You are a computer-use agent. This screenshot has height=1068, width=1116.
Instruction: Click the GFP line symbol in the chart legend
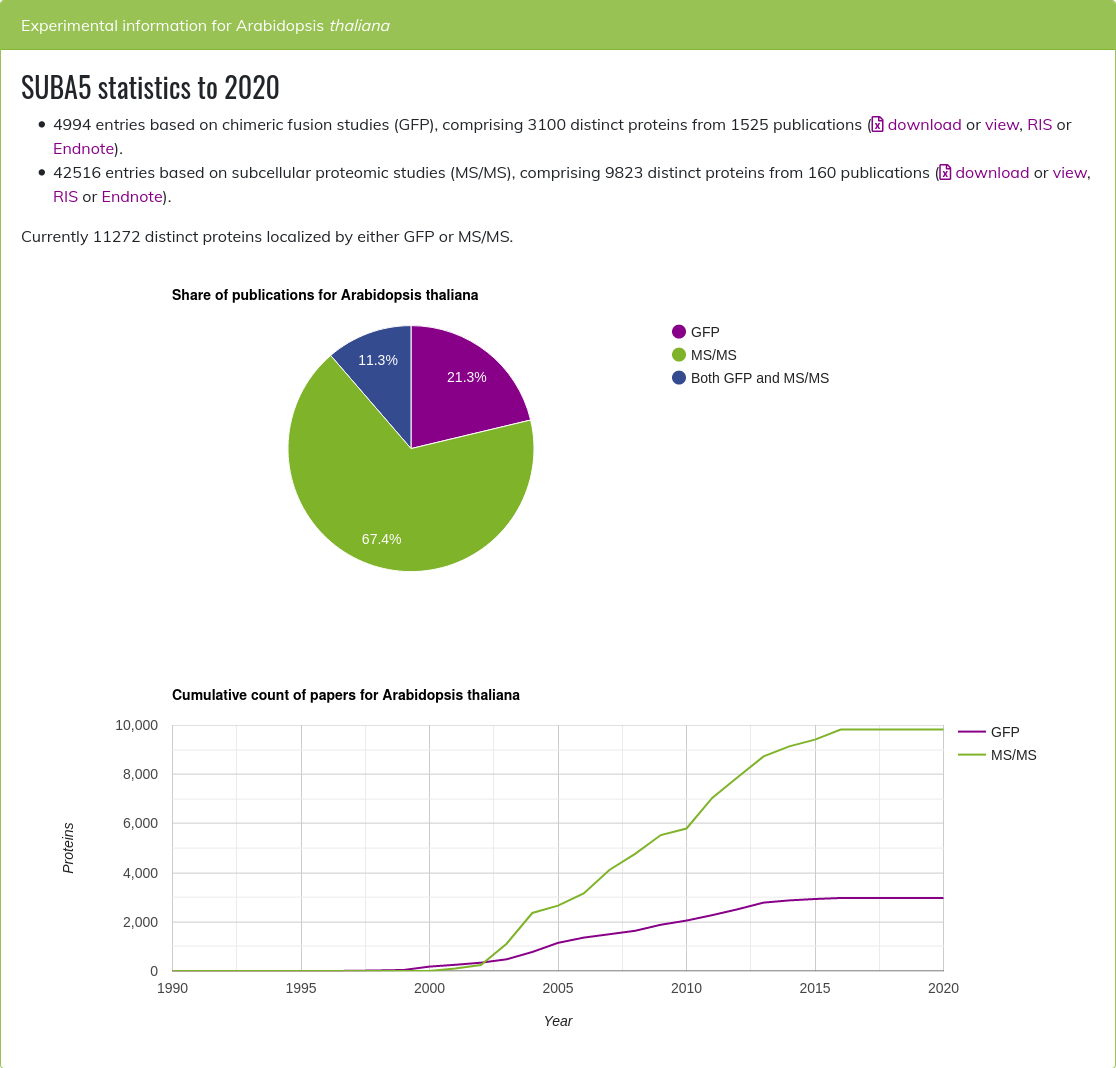tap(970, 731)
